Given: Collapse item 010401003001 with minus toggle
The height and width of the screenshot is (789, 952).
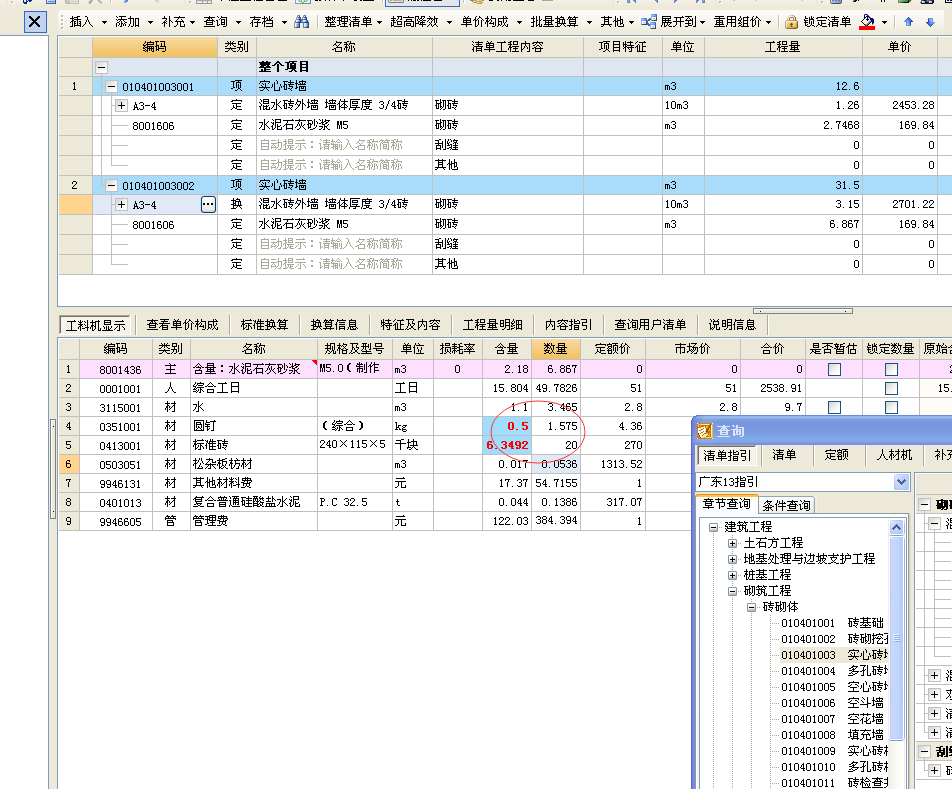Looking at the screenshot, I should pyautogui.click(x=111, y=87).
